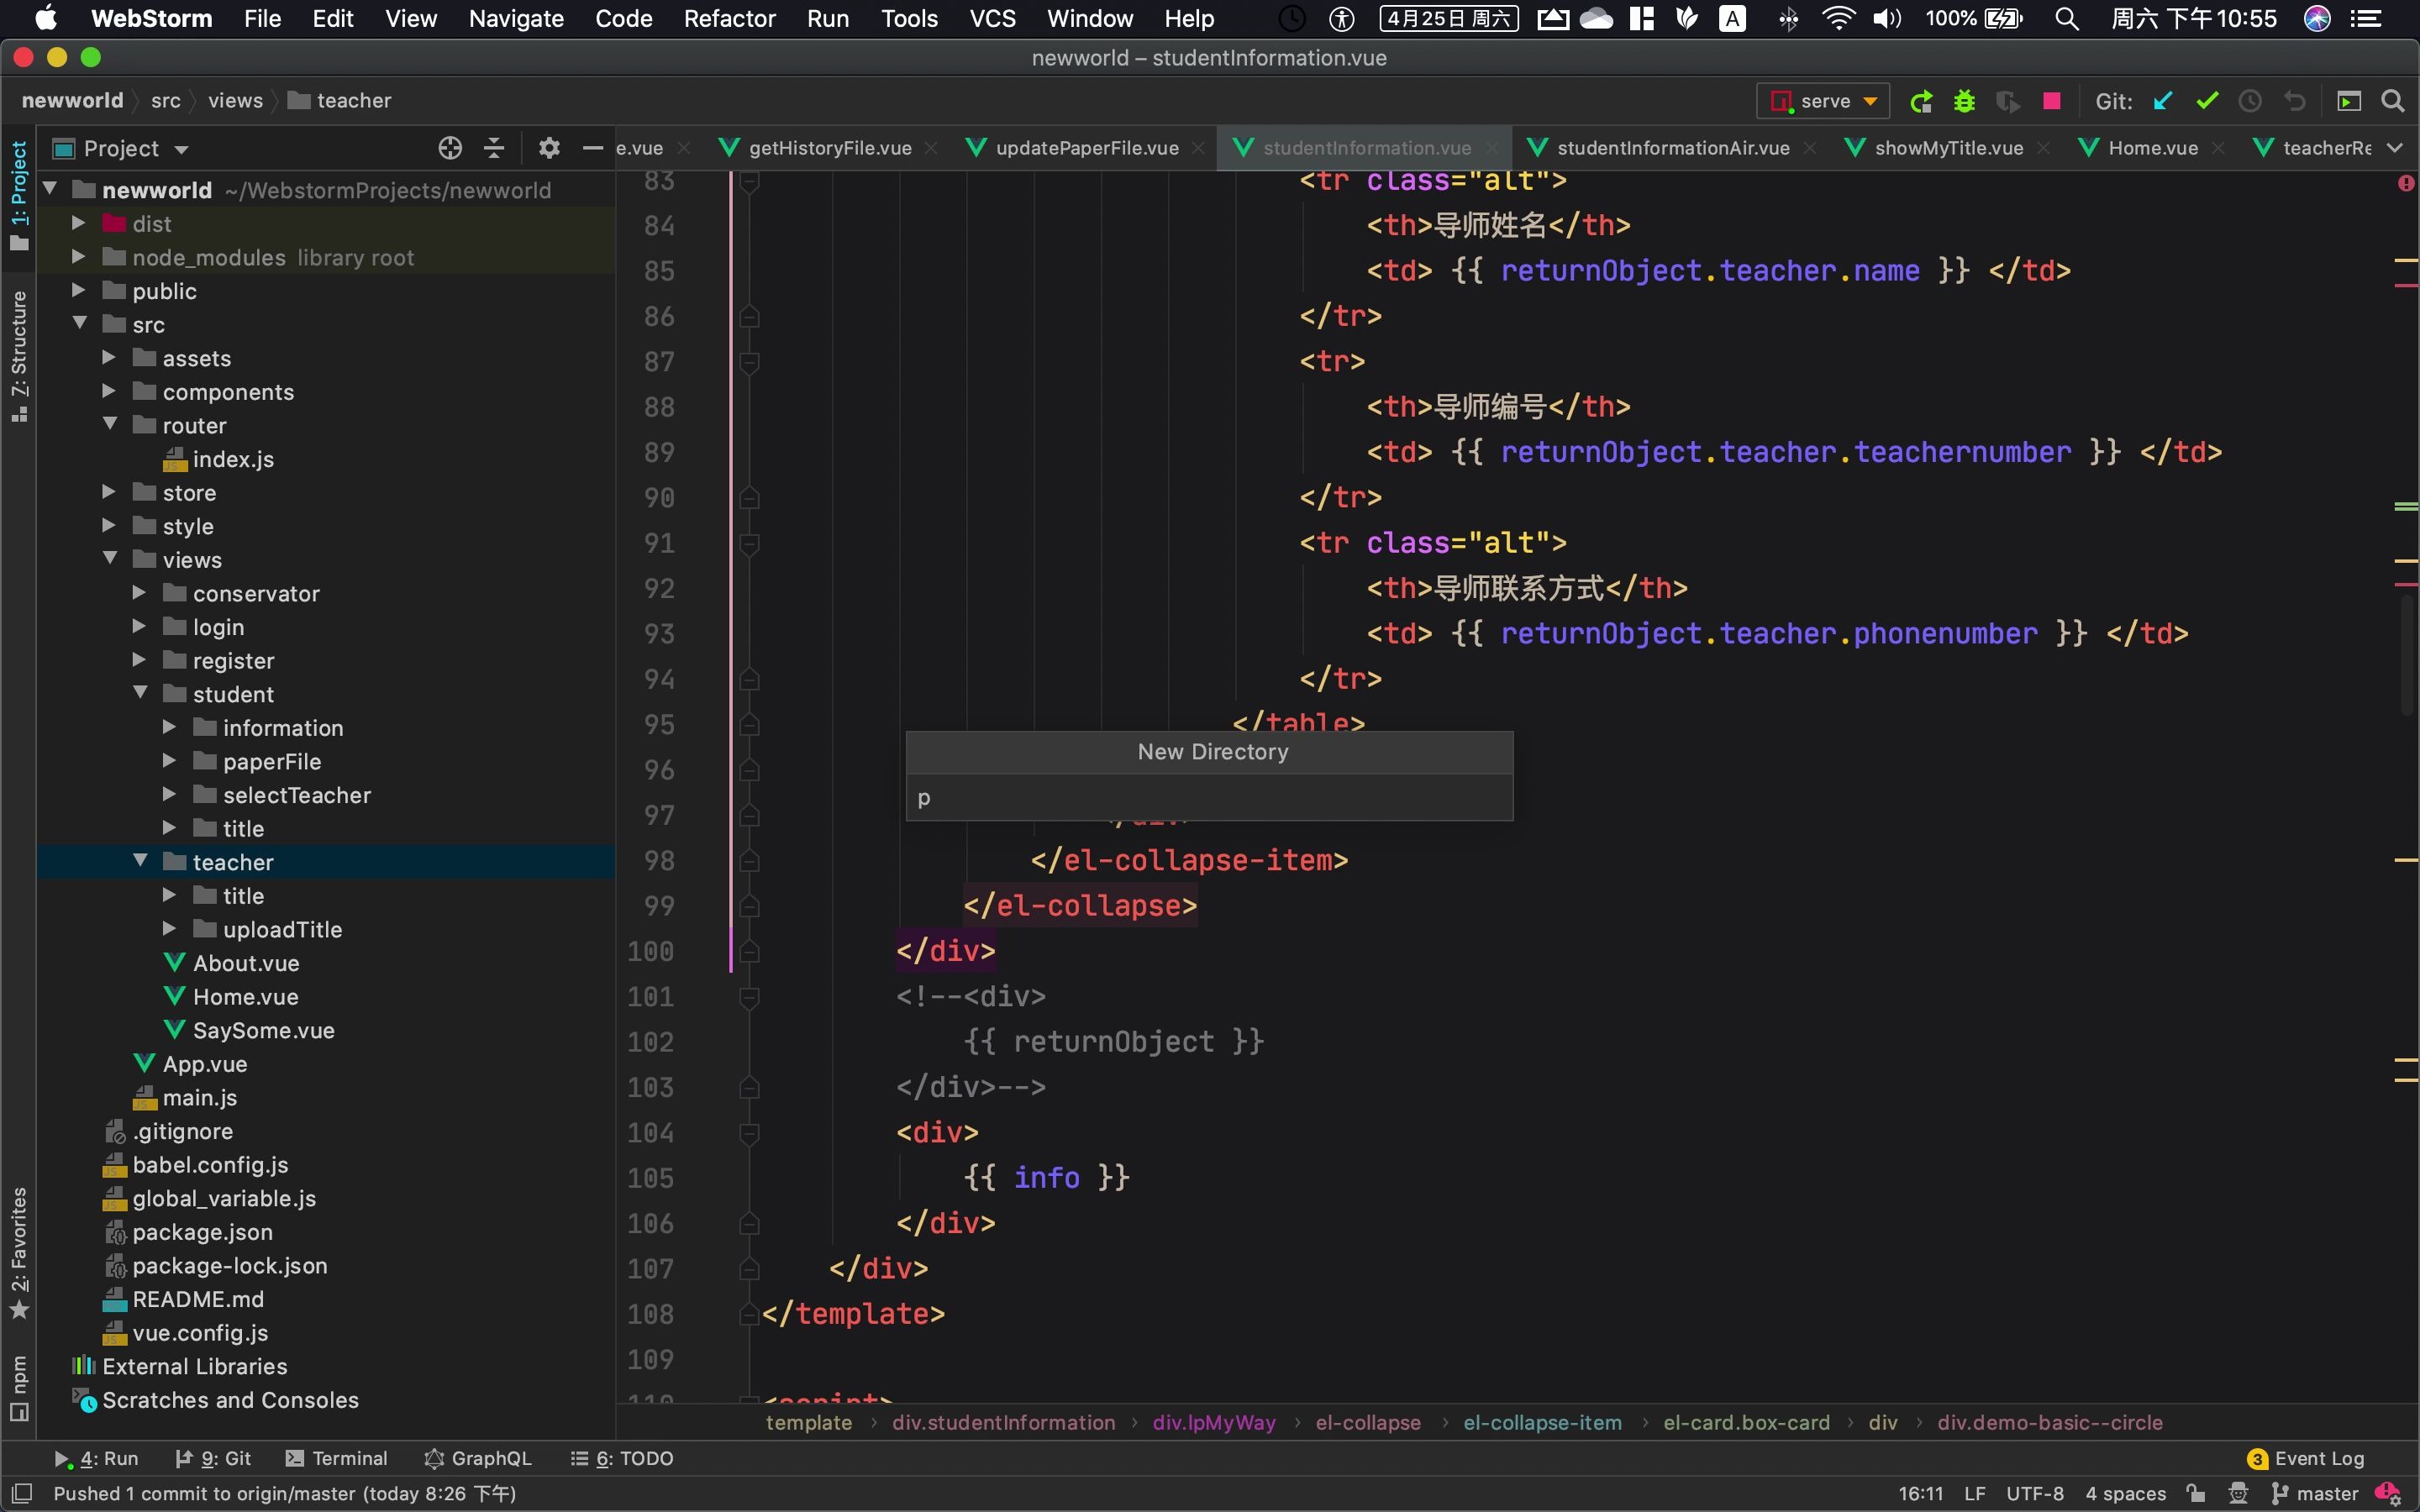The width and height of the screenshot is (2420, 1512).
Task: Toggle the Structure tool window
Action: pos(19,355)
